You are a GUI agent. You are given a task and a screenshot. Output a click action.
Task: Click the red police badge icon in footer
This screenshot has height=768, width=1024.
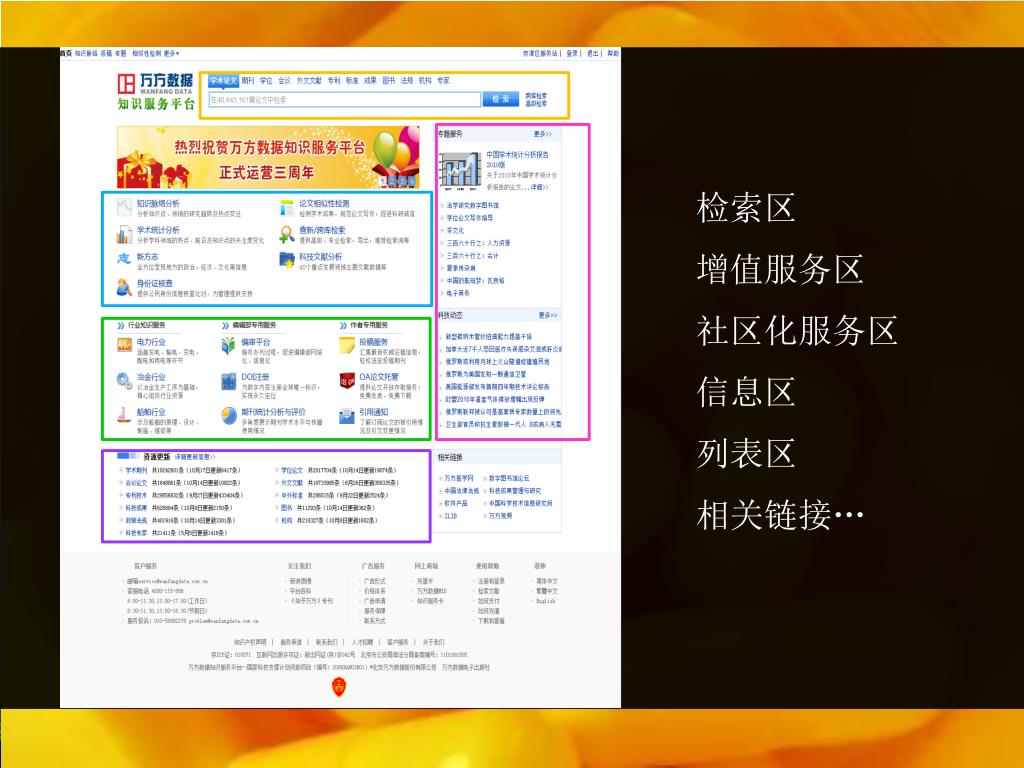point(339,686)
